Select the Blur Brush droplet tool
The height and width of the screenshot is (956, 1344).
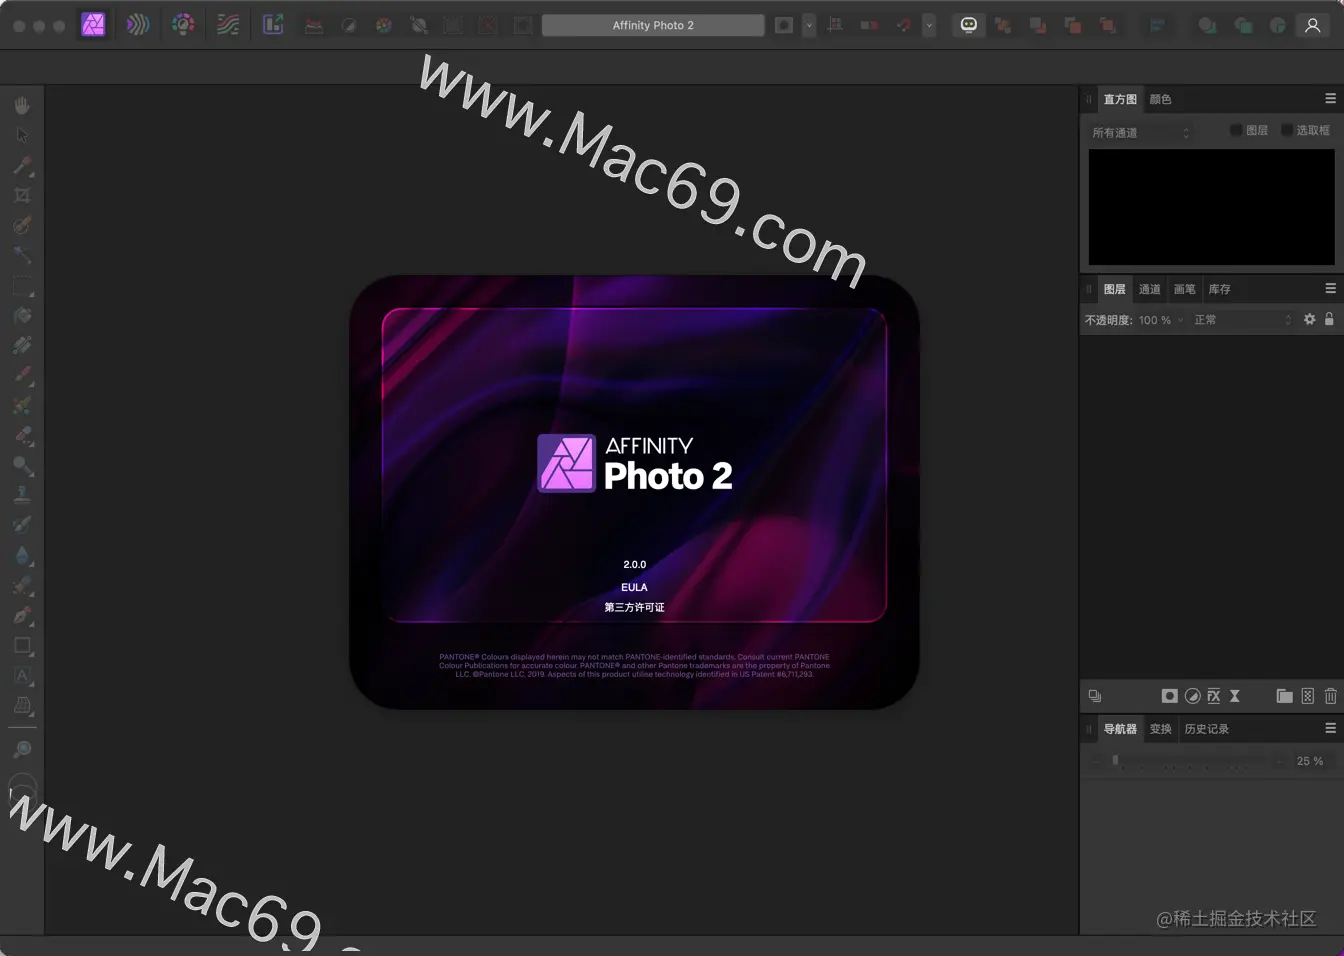(x=22, y=555)
